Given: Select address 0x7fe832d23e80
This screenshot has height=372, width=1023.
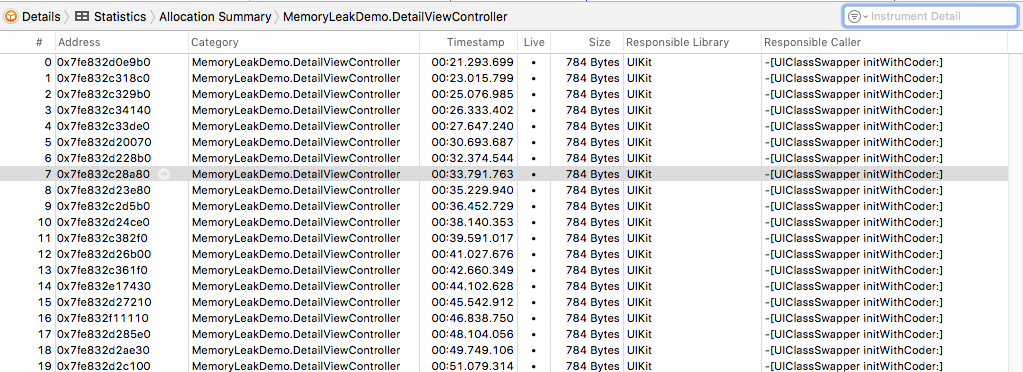Looking at the screenshot, I should coord(104,191).
